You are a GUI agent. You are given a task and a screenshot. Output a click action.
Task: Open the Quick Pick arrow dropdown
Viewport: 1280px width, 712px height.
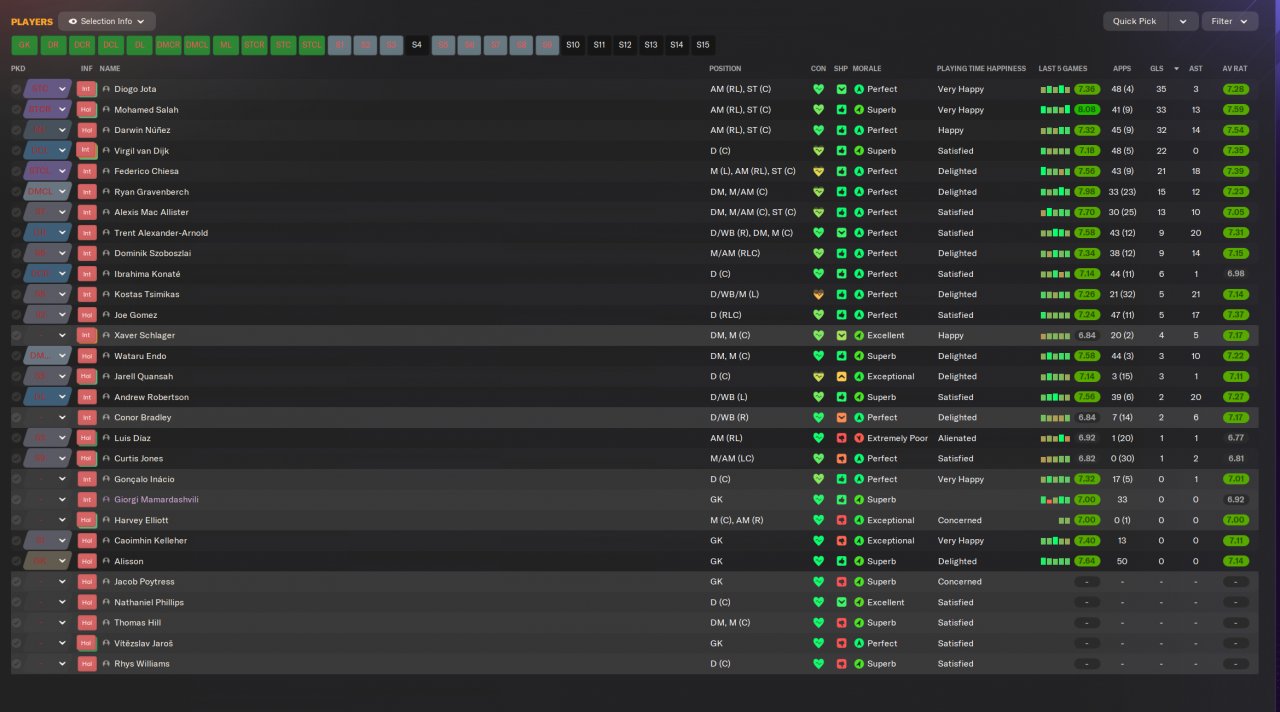pyautogui.click(x=1184, y=21)
